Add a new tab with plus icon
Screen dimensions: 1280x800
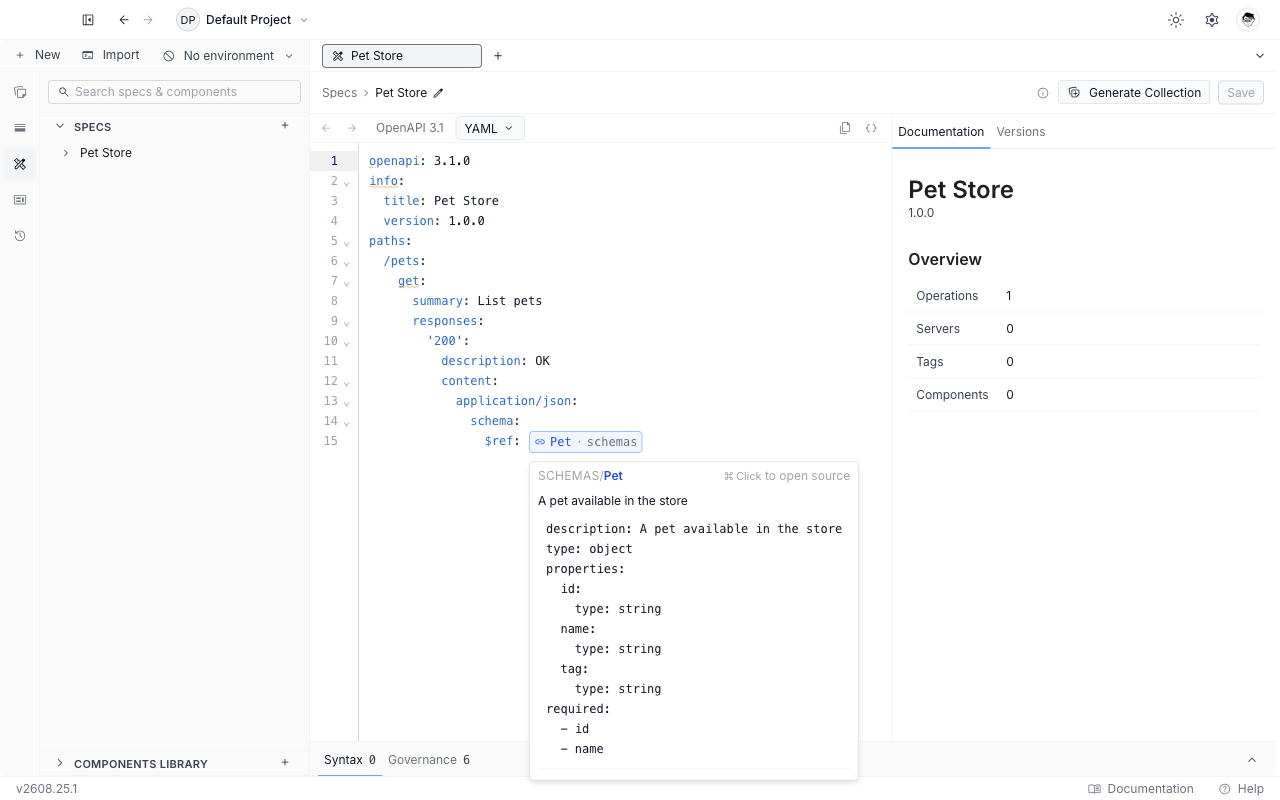click(498, 56)
